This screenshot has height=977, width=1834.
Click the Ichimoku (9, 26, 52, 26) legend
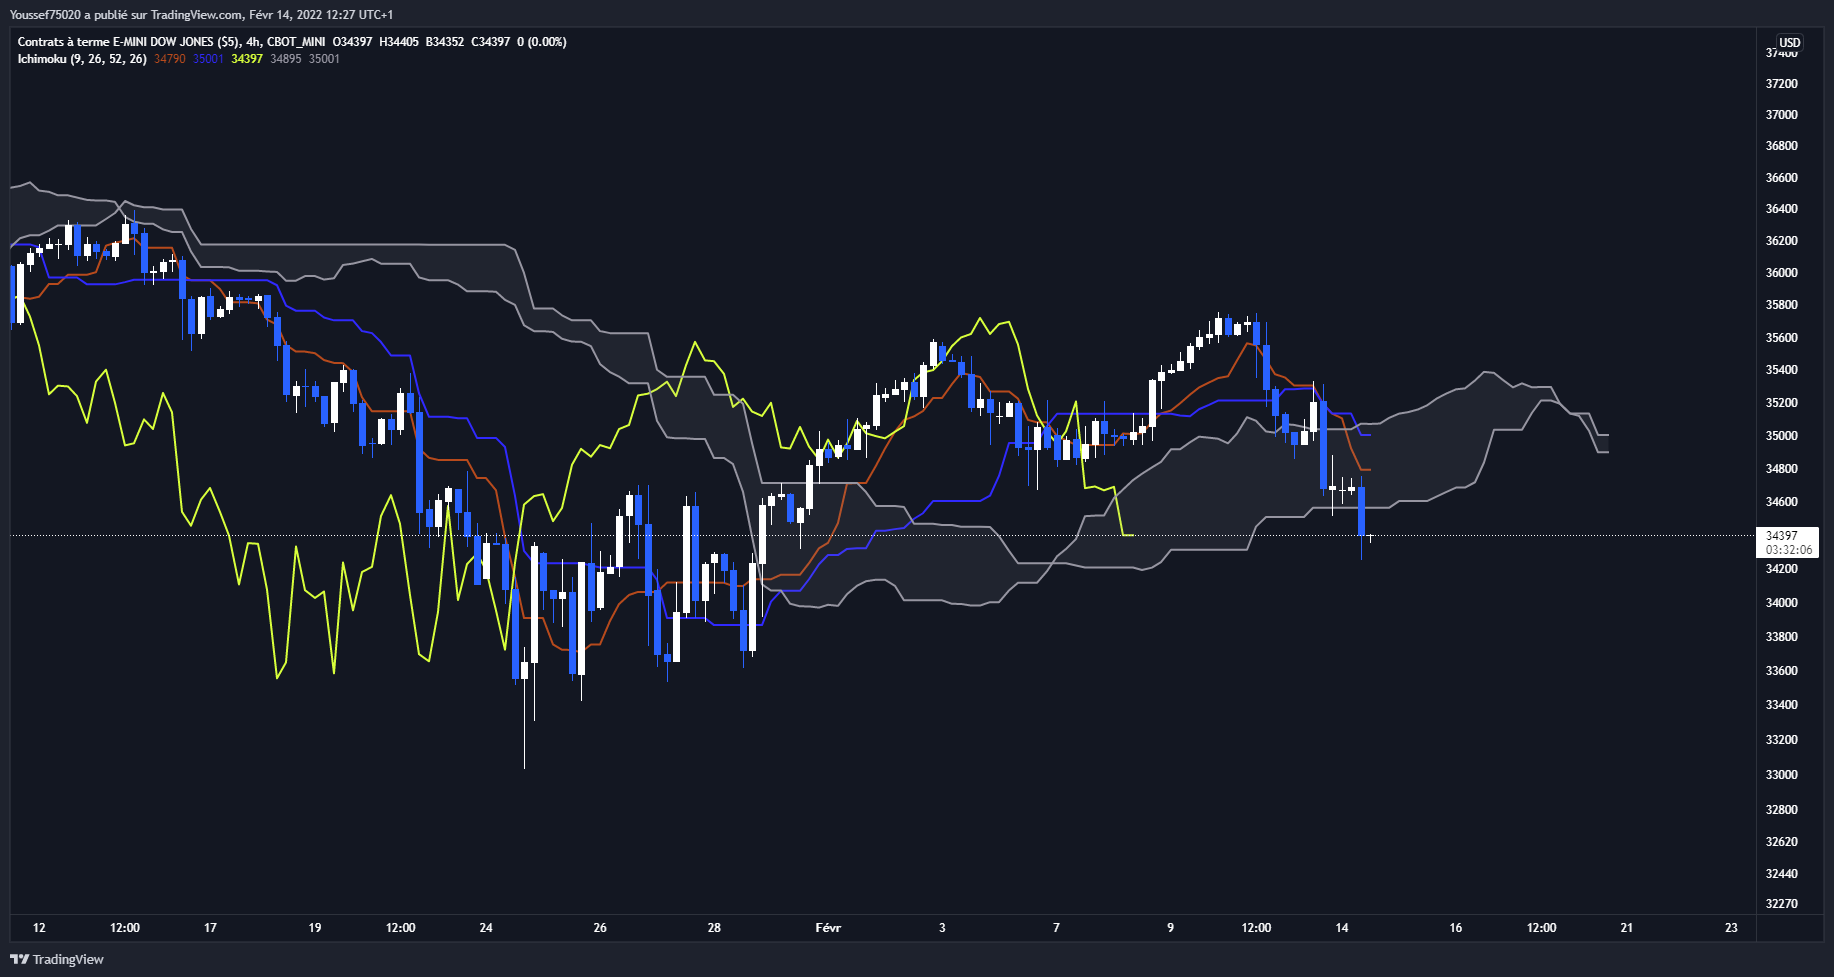82,59
